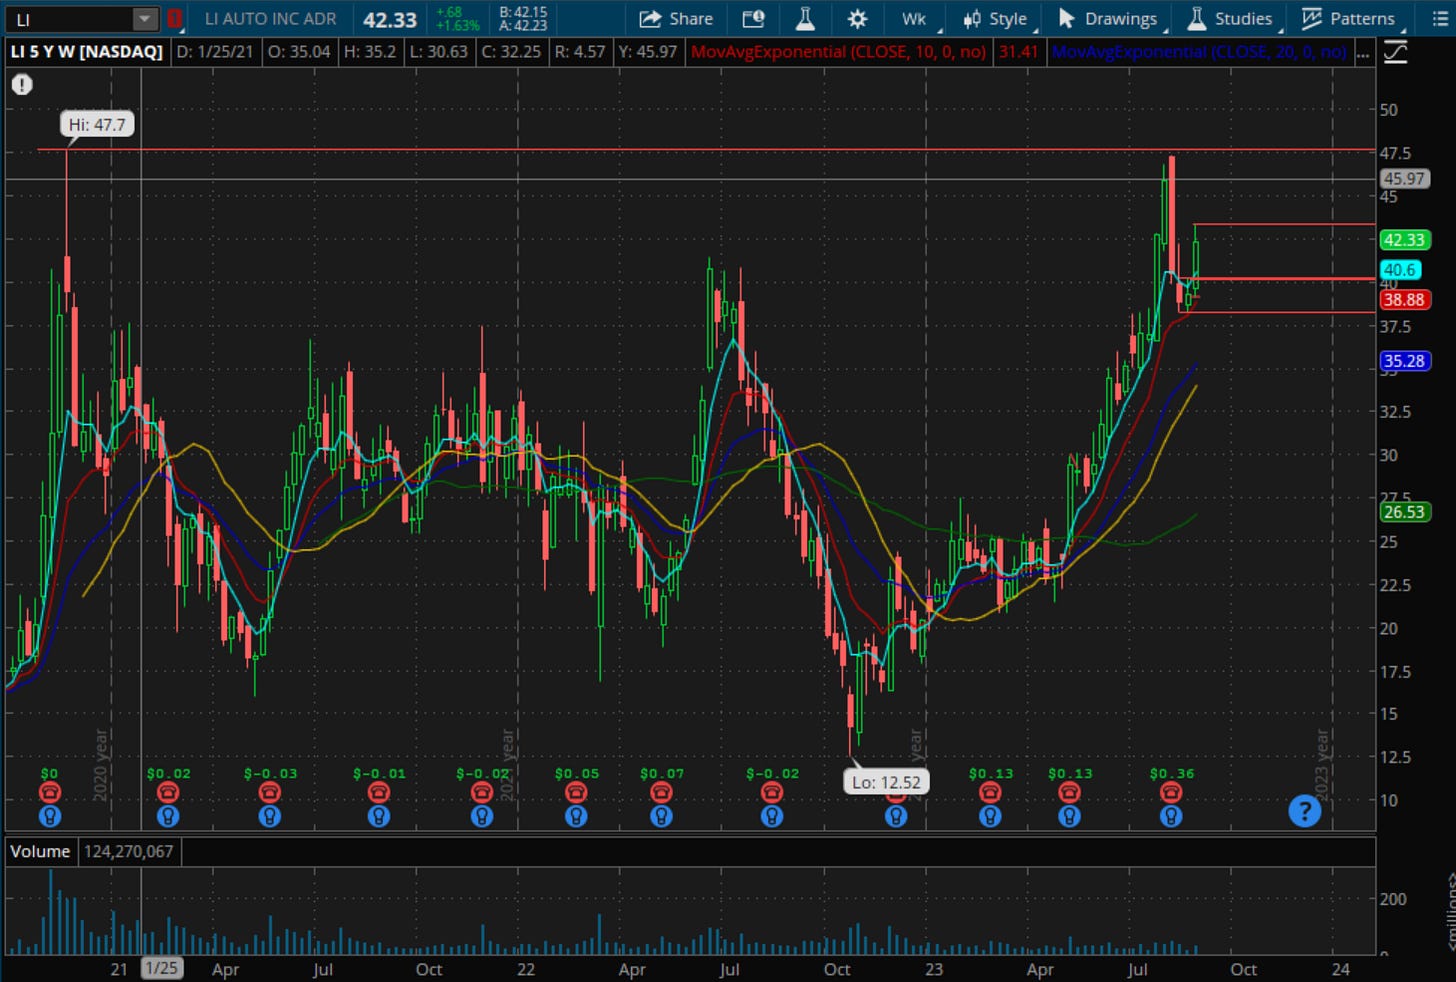The image size is (1456, 982).
Task: Click the lightbulb icon below $0.02 earnings
Action: click(x=168, y=816)
